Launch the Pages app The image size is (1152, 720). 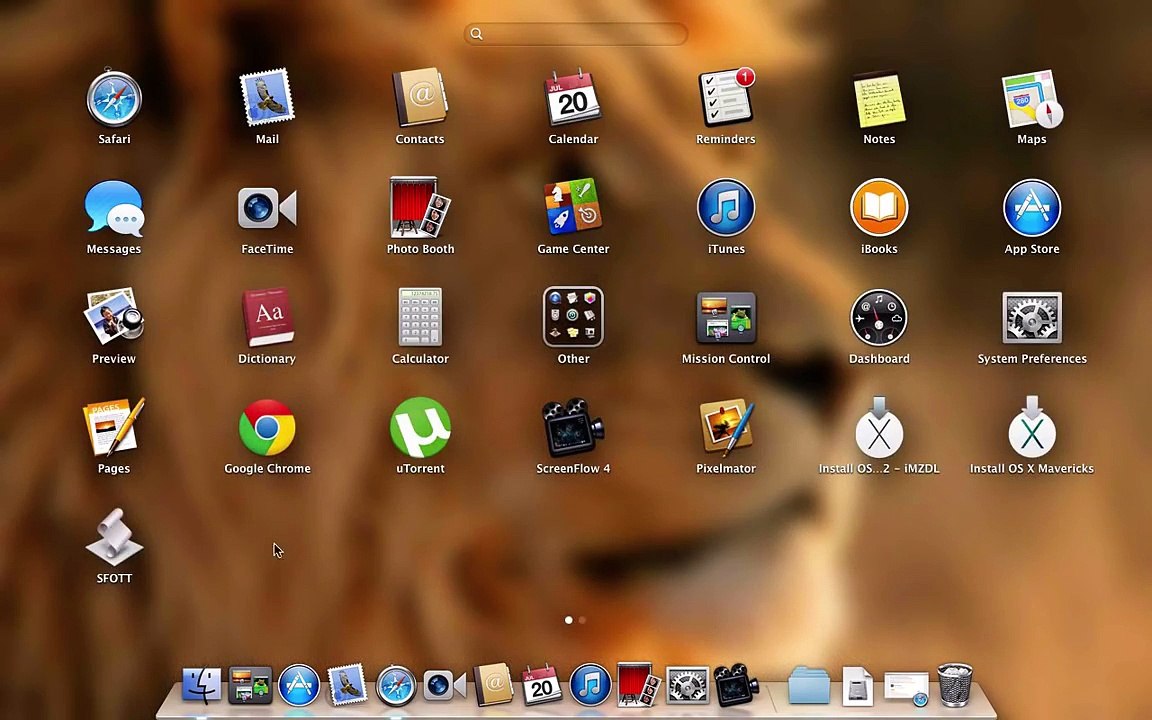click(x=114, y=427)
